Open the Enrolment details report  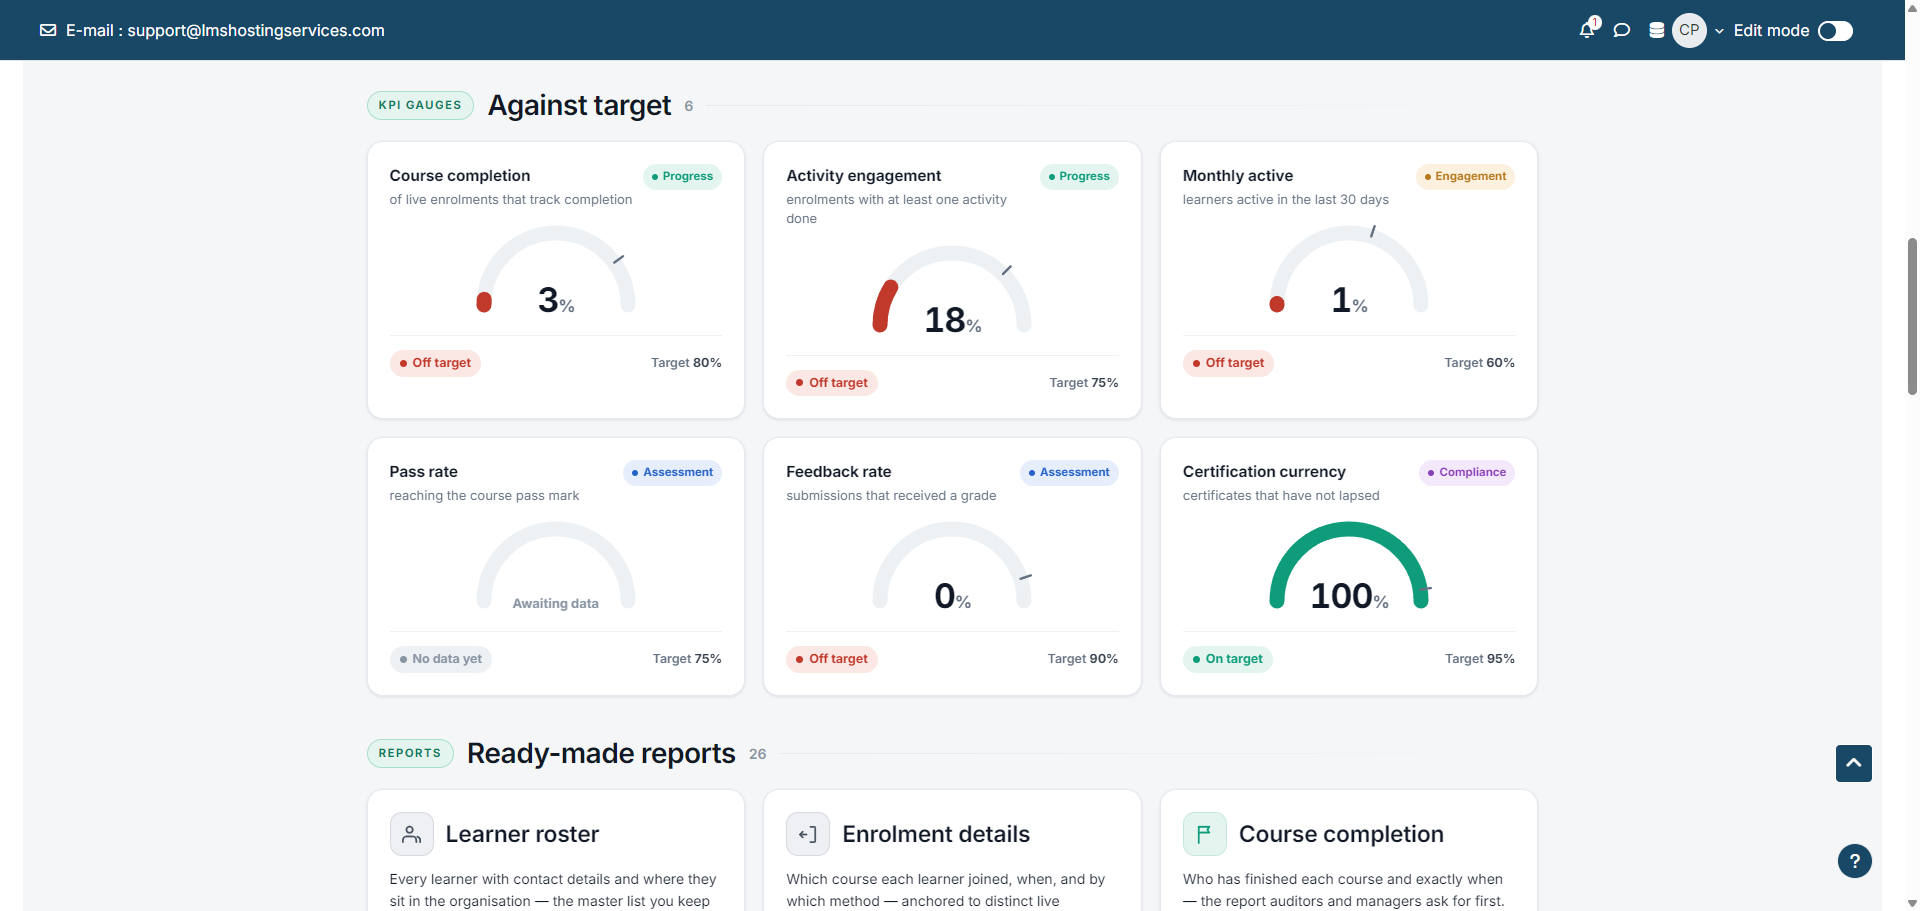tap(936, 834)
